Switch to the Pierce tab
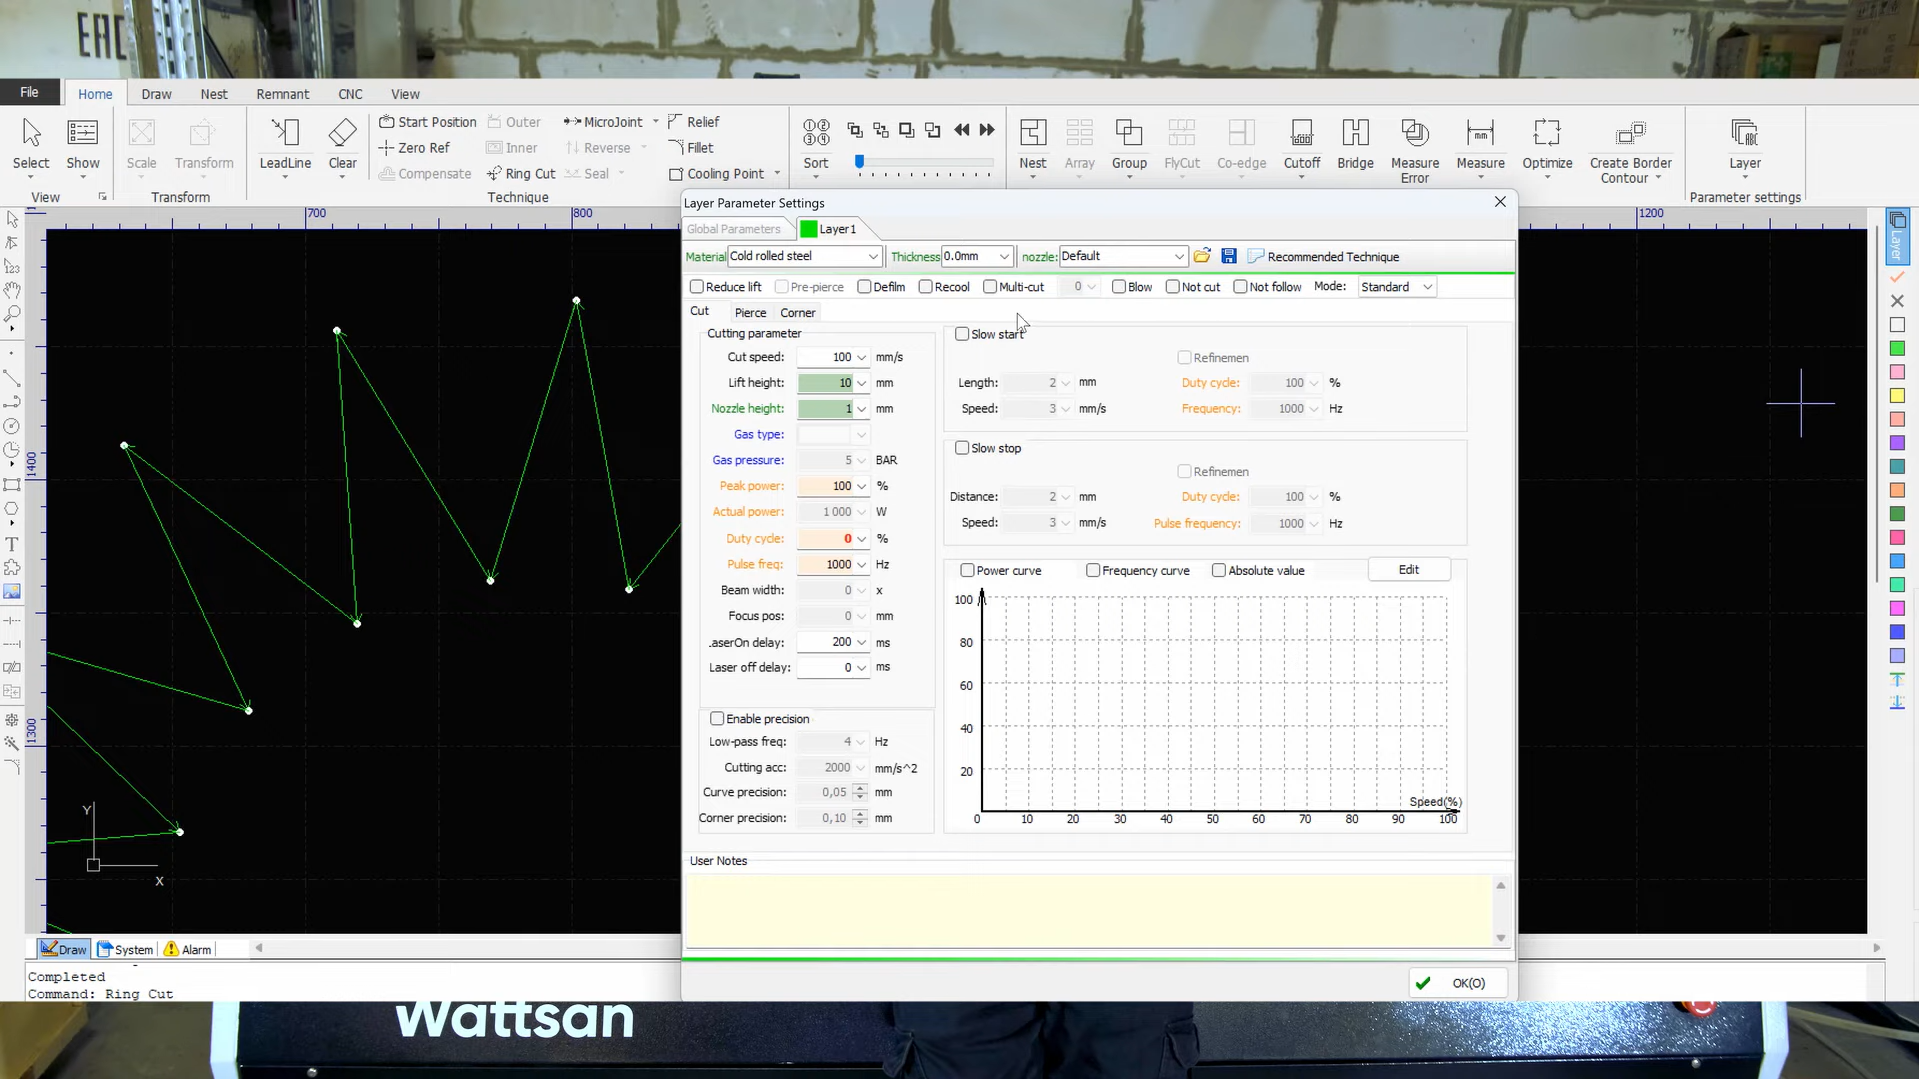Screen dimensions: 1919x1079 point(750,313)
